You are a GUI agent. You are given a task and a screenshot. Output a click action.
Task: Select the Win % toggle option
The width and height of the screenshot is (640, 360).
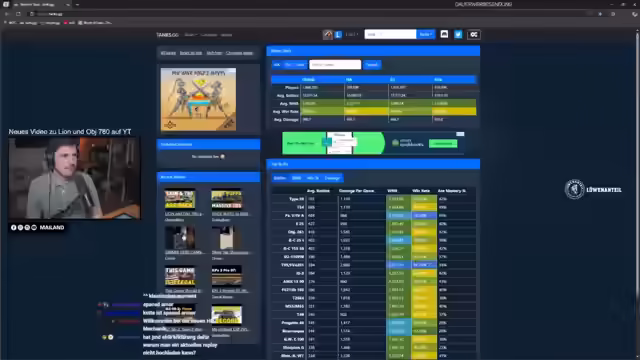[313, 178]
